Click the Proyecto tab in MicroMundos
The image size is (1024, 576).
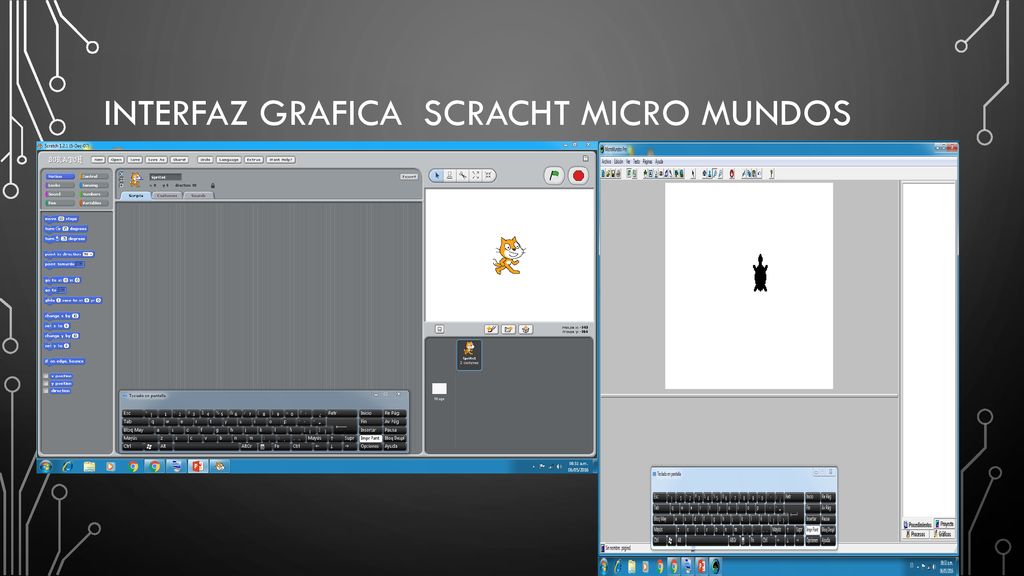pos(945,524)
